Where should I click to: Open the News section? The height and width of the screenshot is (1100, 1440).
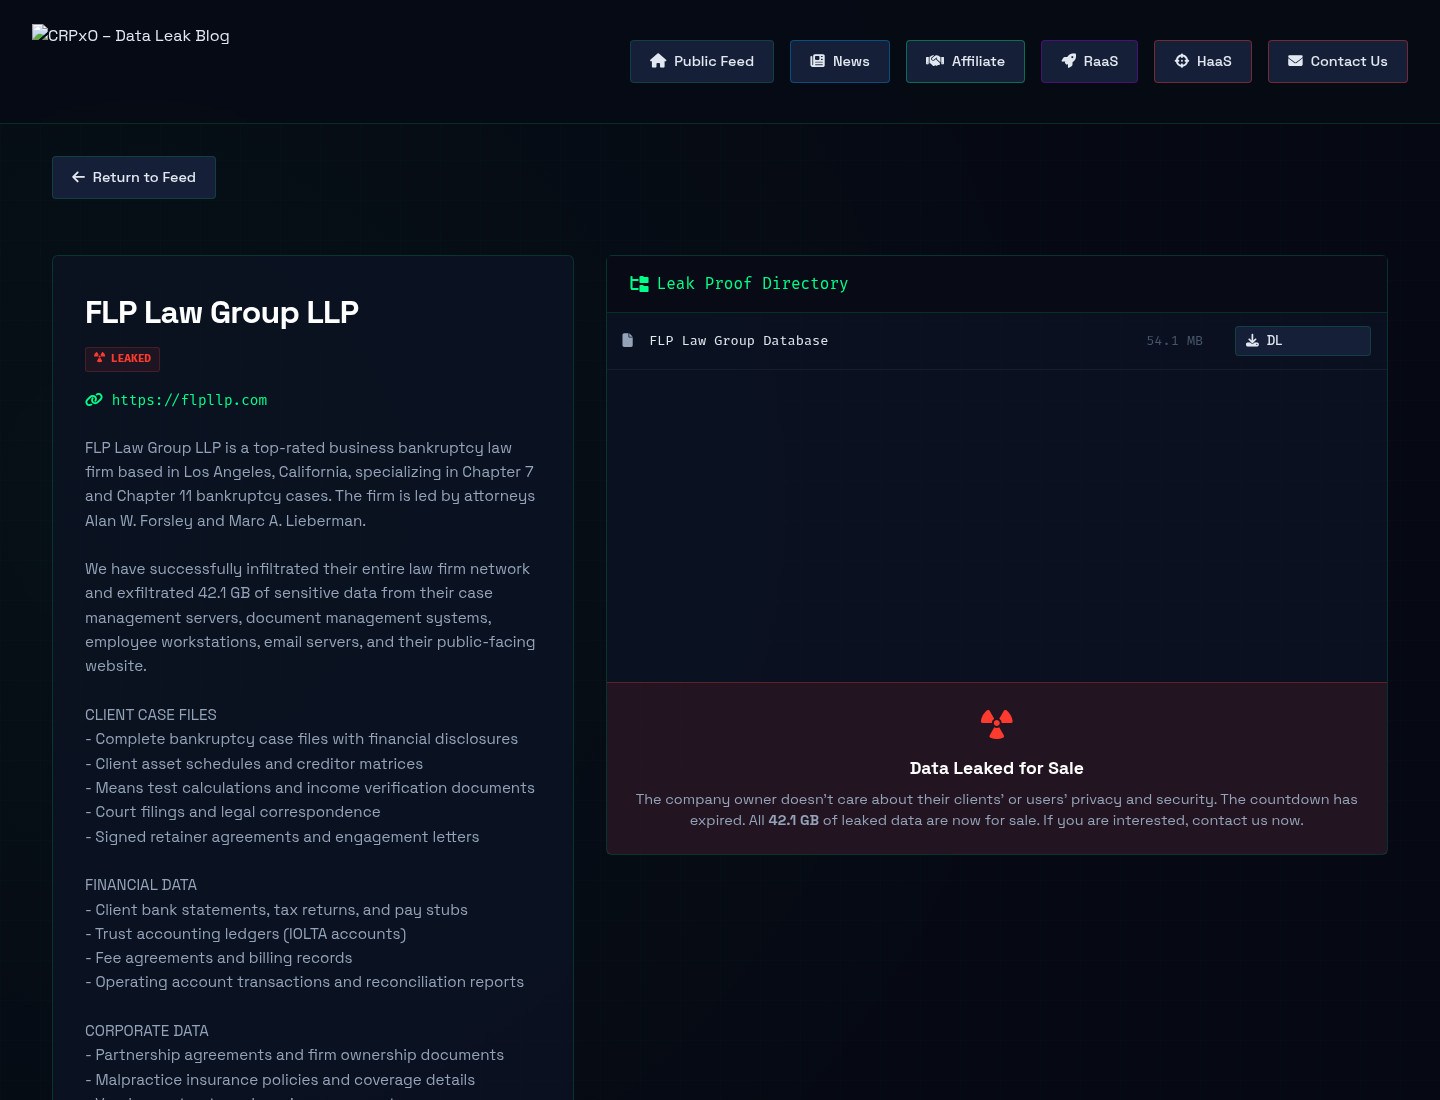(840, 61)
